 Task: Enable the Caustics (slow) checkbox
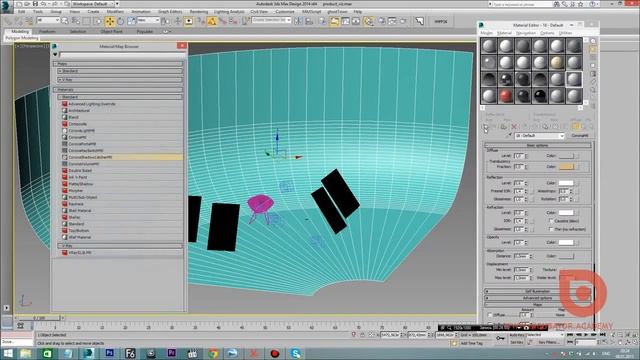(x=551, y=221)
